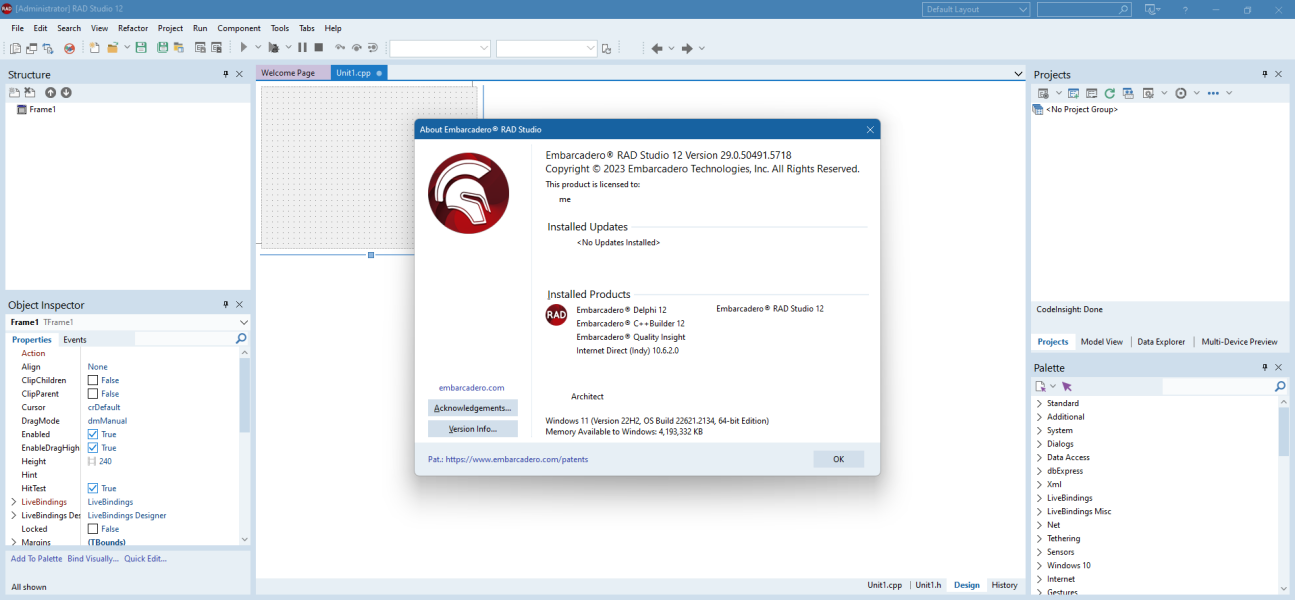The width and height of the screenshot is (1295, 600).
Task: Expand the Dialogs palette category
Action: coord(1039,444)
